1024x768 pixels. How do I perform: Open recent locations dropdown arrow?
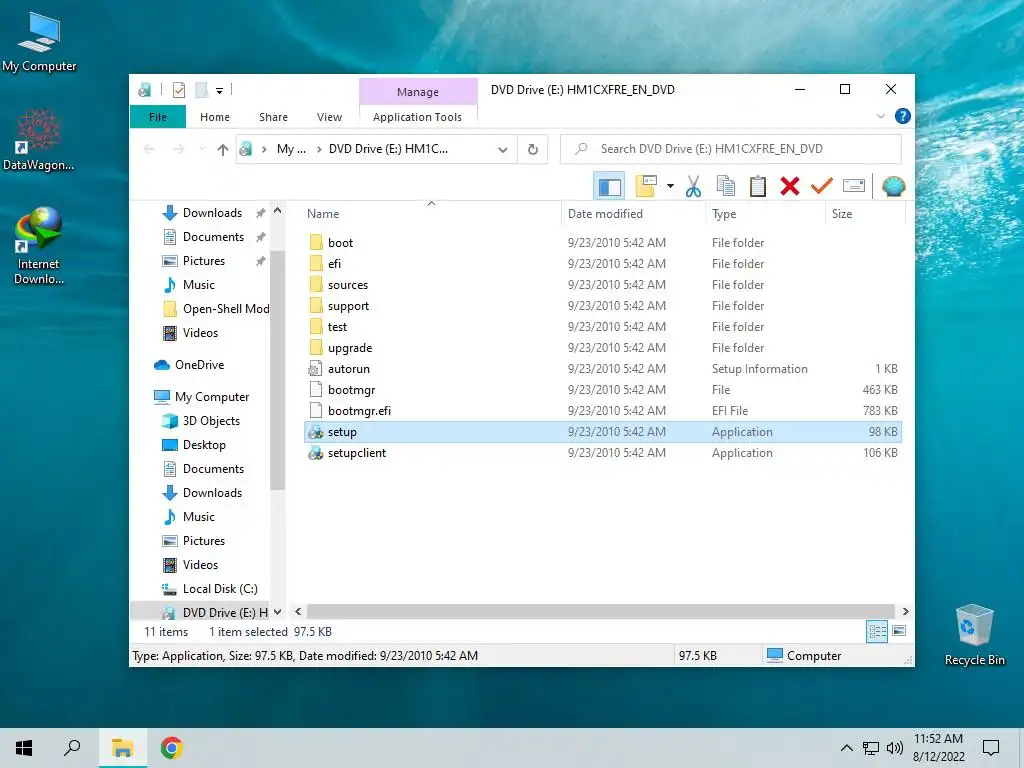[x=202, y=150]
